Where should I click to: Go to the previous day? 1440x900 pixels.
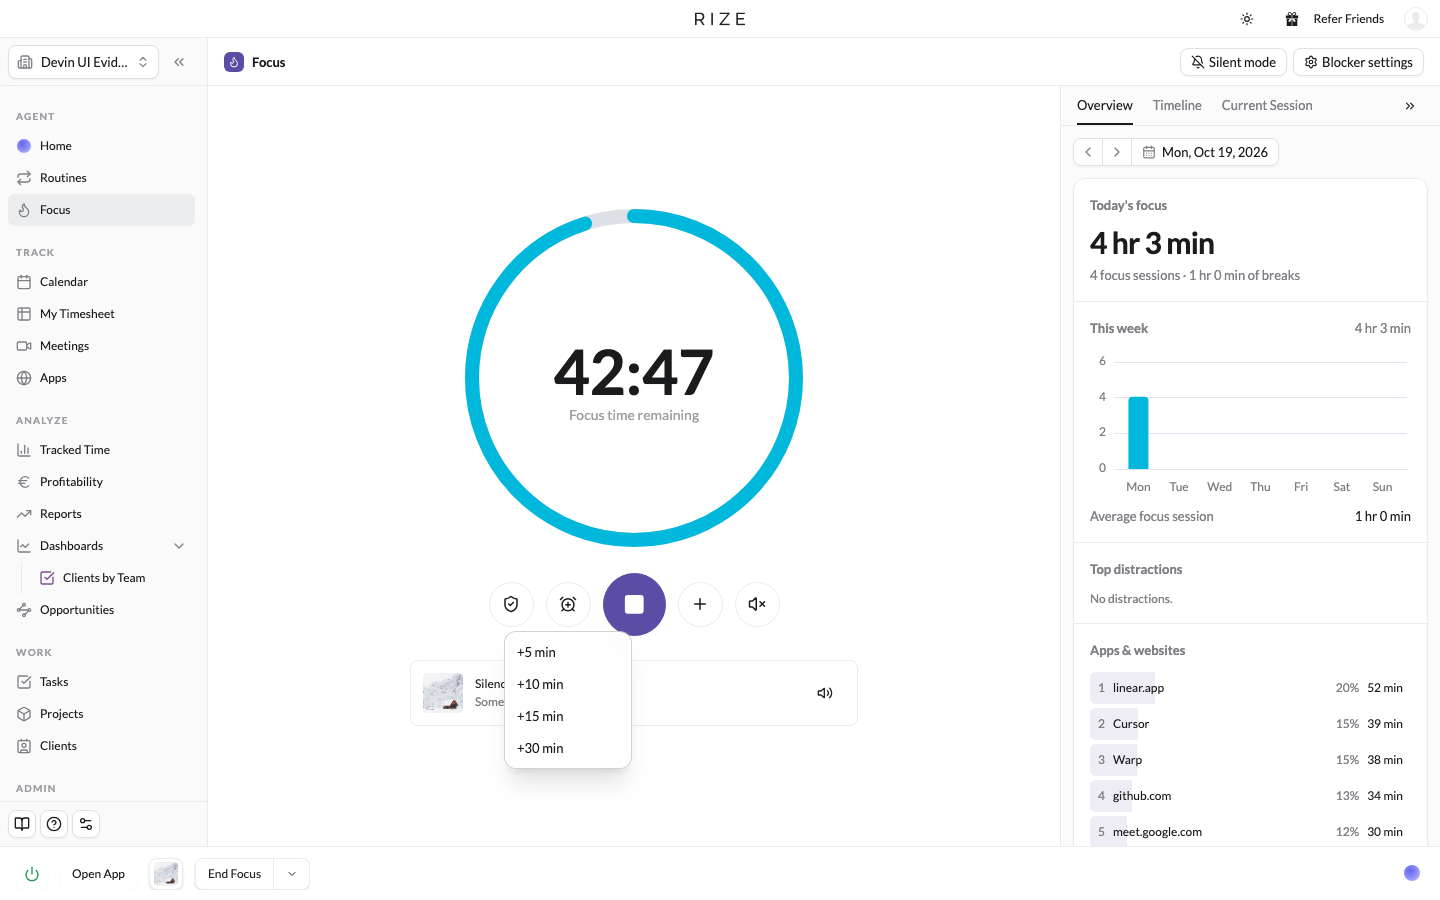click(1088, 152)
